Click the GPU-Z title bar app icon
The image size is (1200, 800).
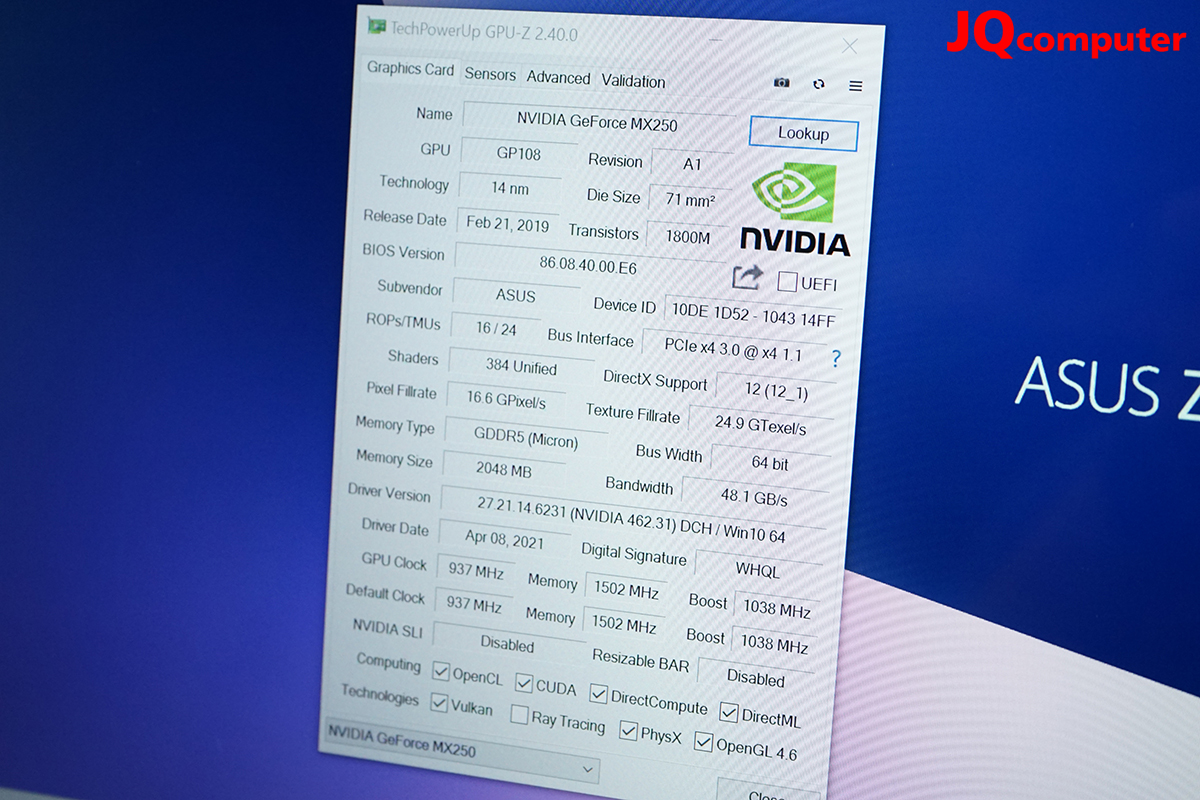click(377, 26)
